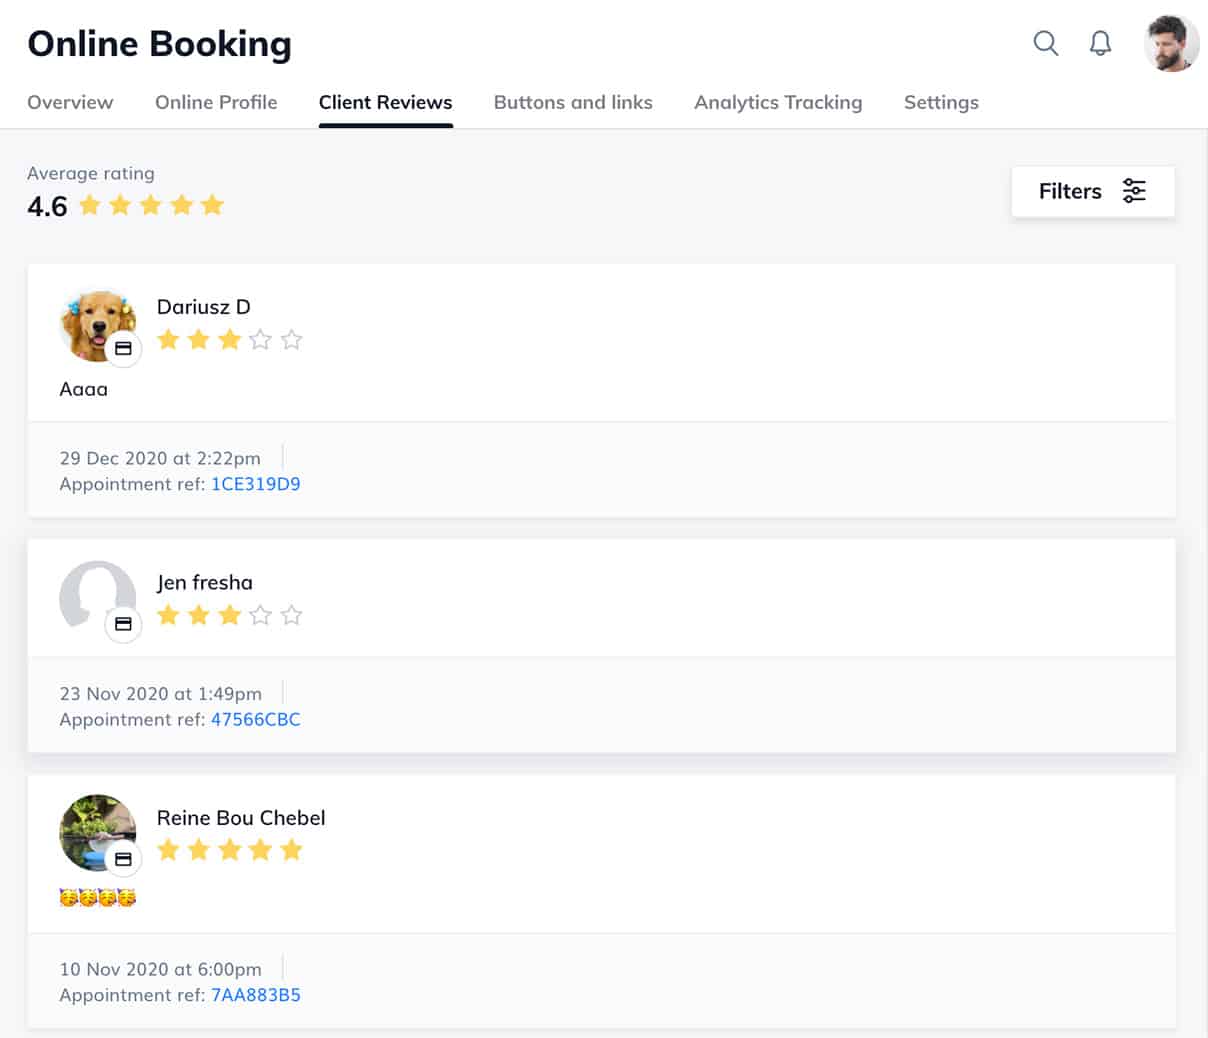
Task: Click the Online Booking page title
Action: click(x=159, y=44)
